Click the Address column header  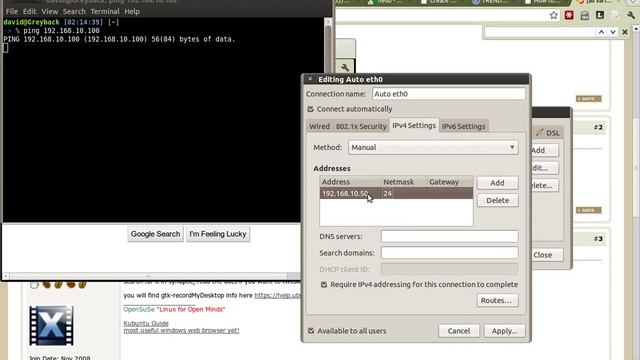coord(350,182)
